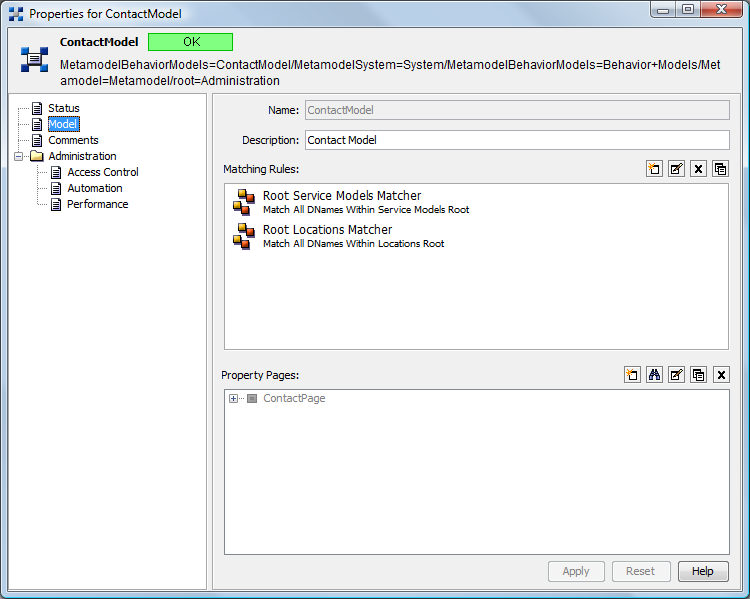Screen dimensions: 750x599
Task: Click the find property page binoculars icon
Action: point(654,375)
